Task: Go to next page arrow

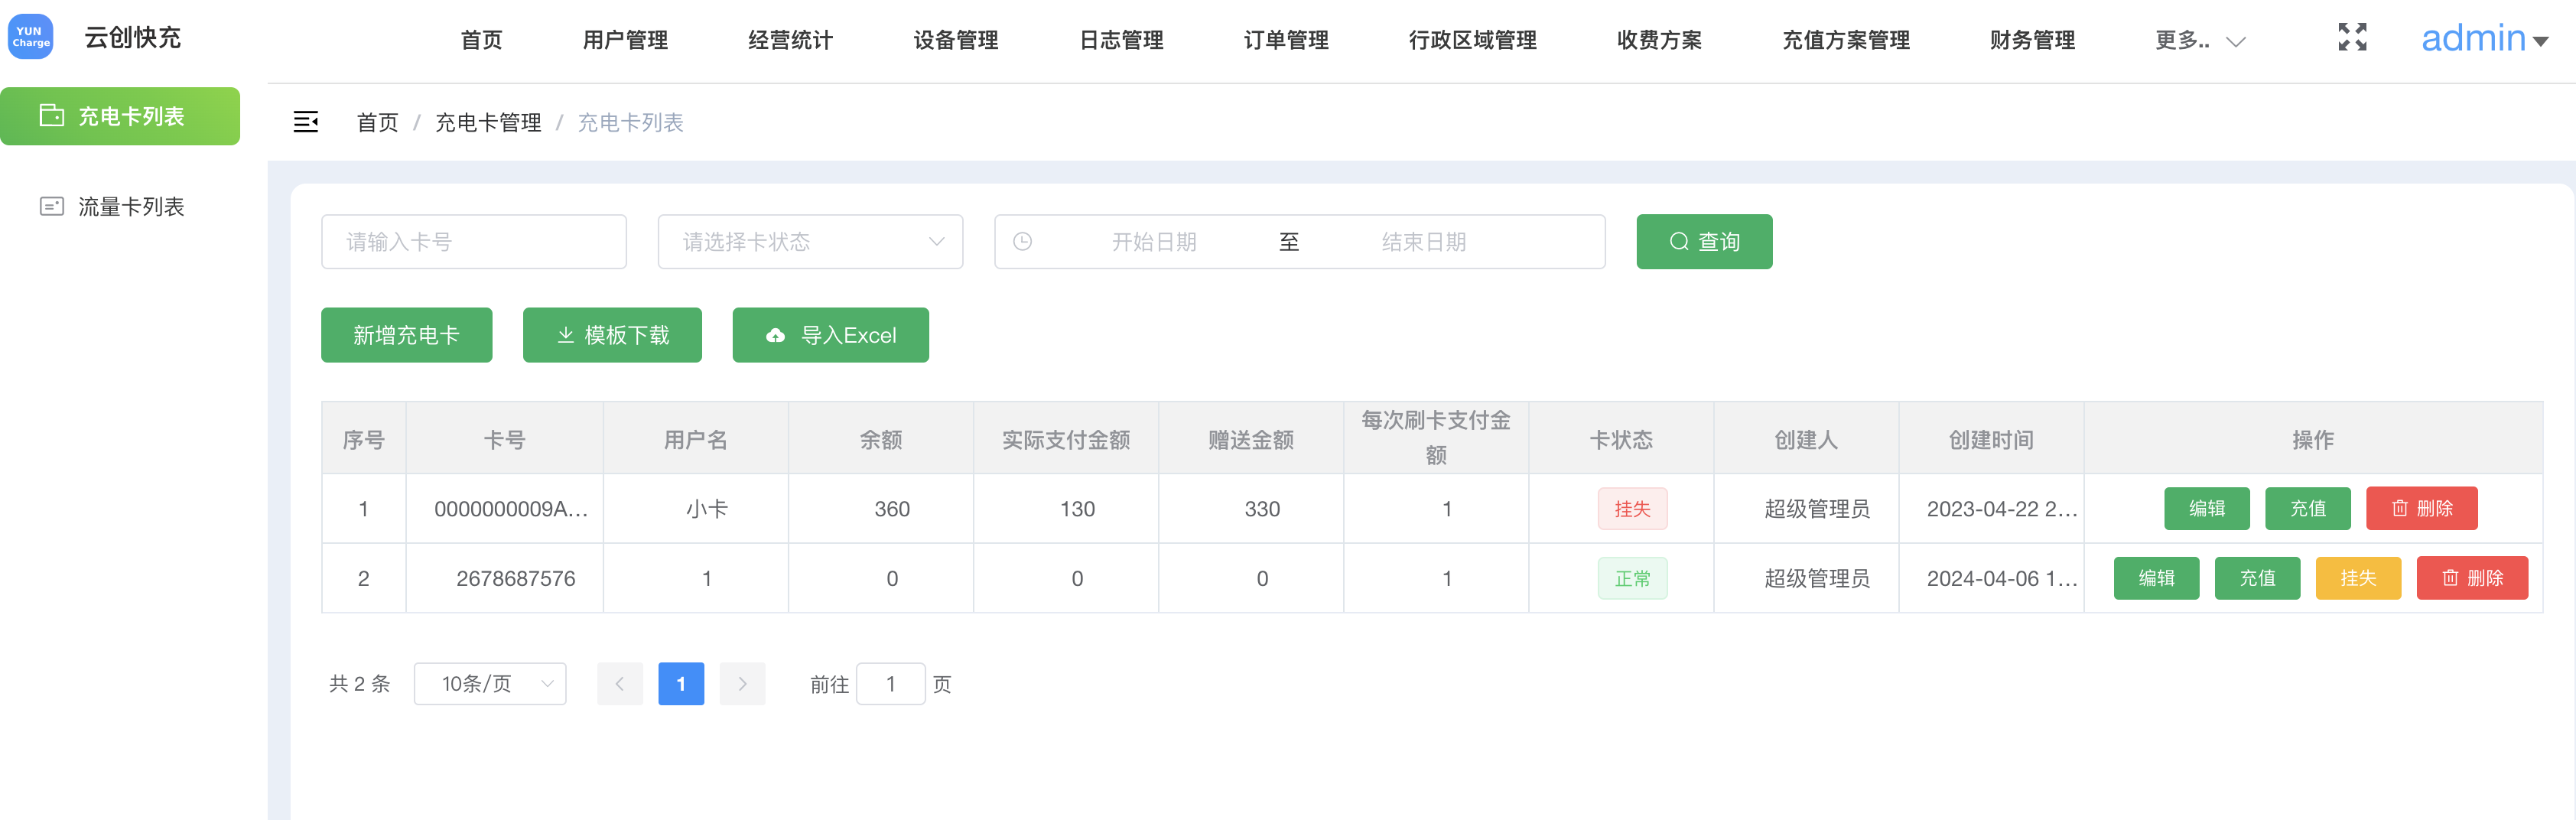Action: (x=742, y=683)
